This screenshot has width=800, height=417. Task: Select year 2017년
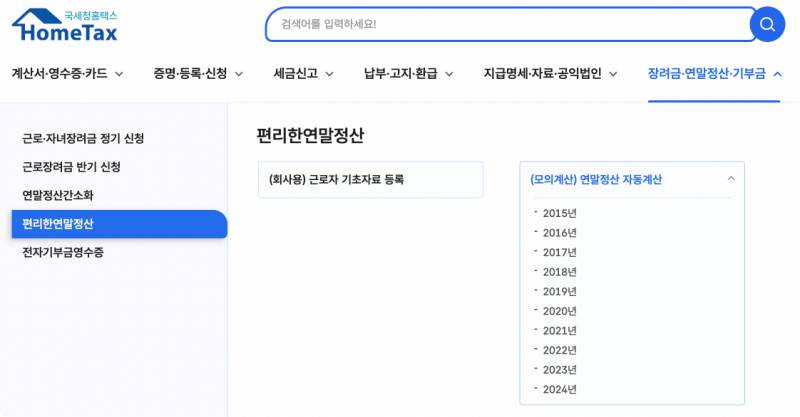(x=559, y=252)
